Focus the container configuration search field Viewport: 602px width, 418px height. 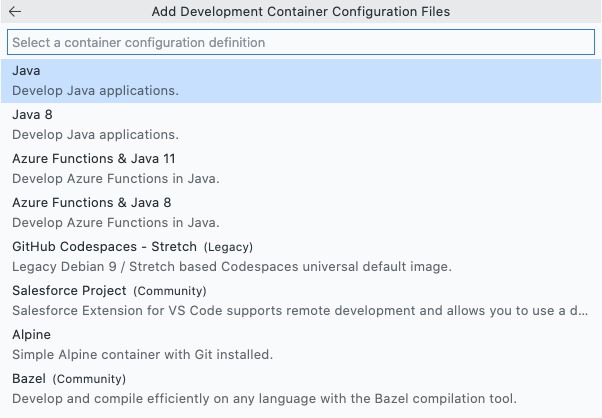tap(300, 43)
